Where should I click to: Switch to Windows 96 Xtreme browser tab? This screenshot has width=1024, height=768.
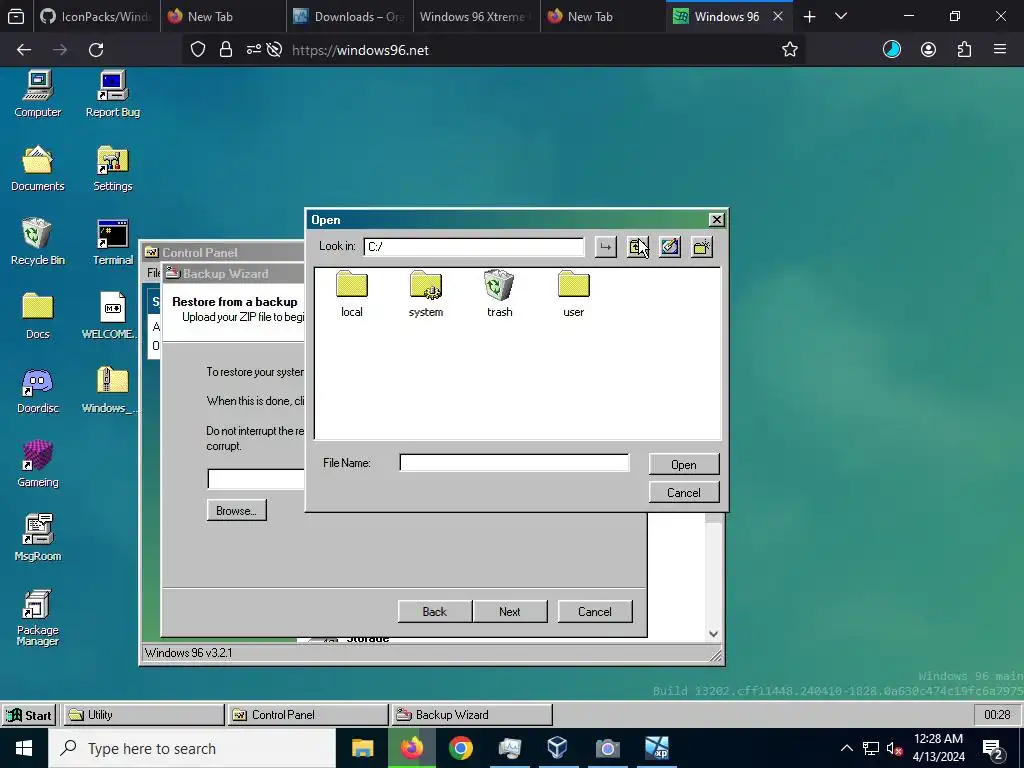(477, 16)
